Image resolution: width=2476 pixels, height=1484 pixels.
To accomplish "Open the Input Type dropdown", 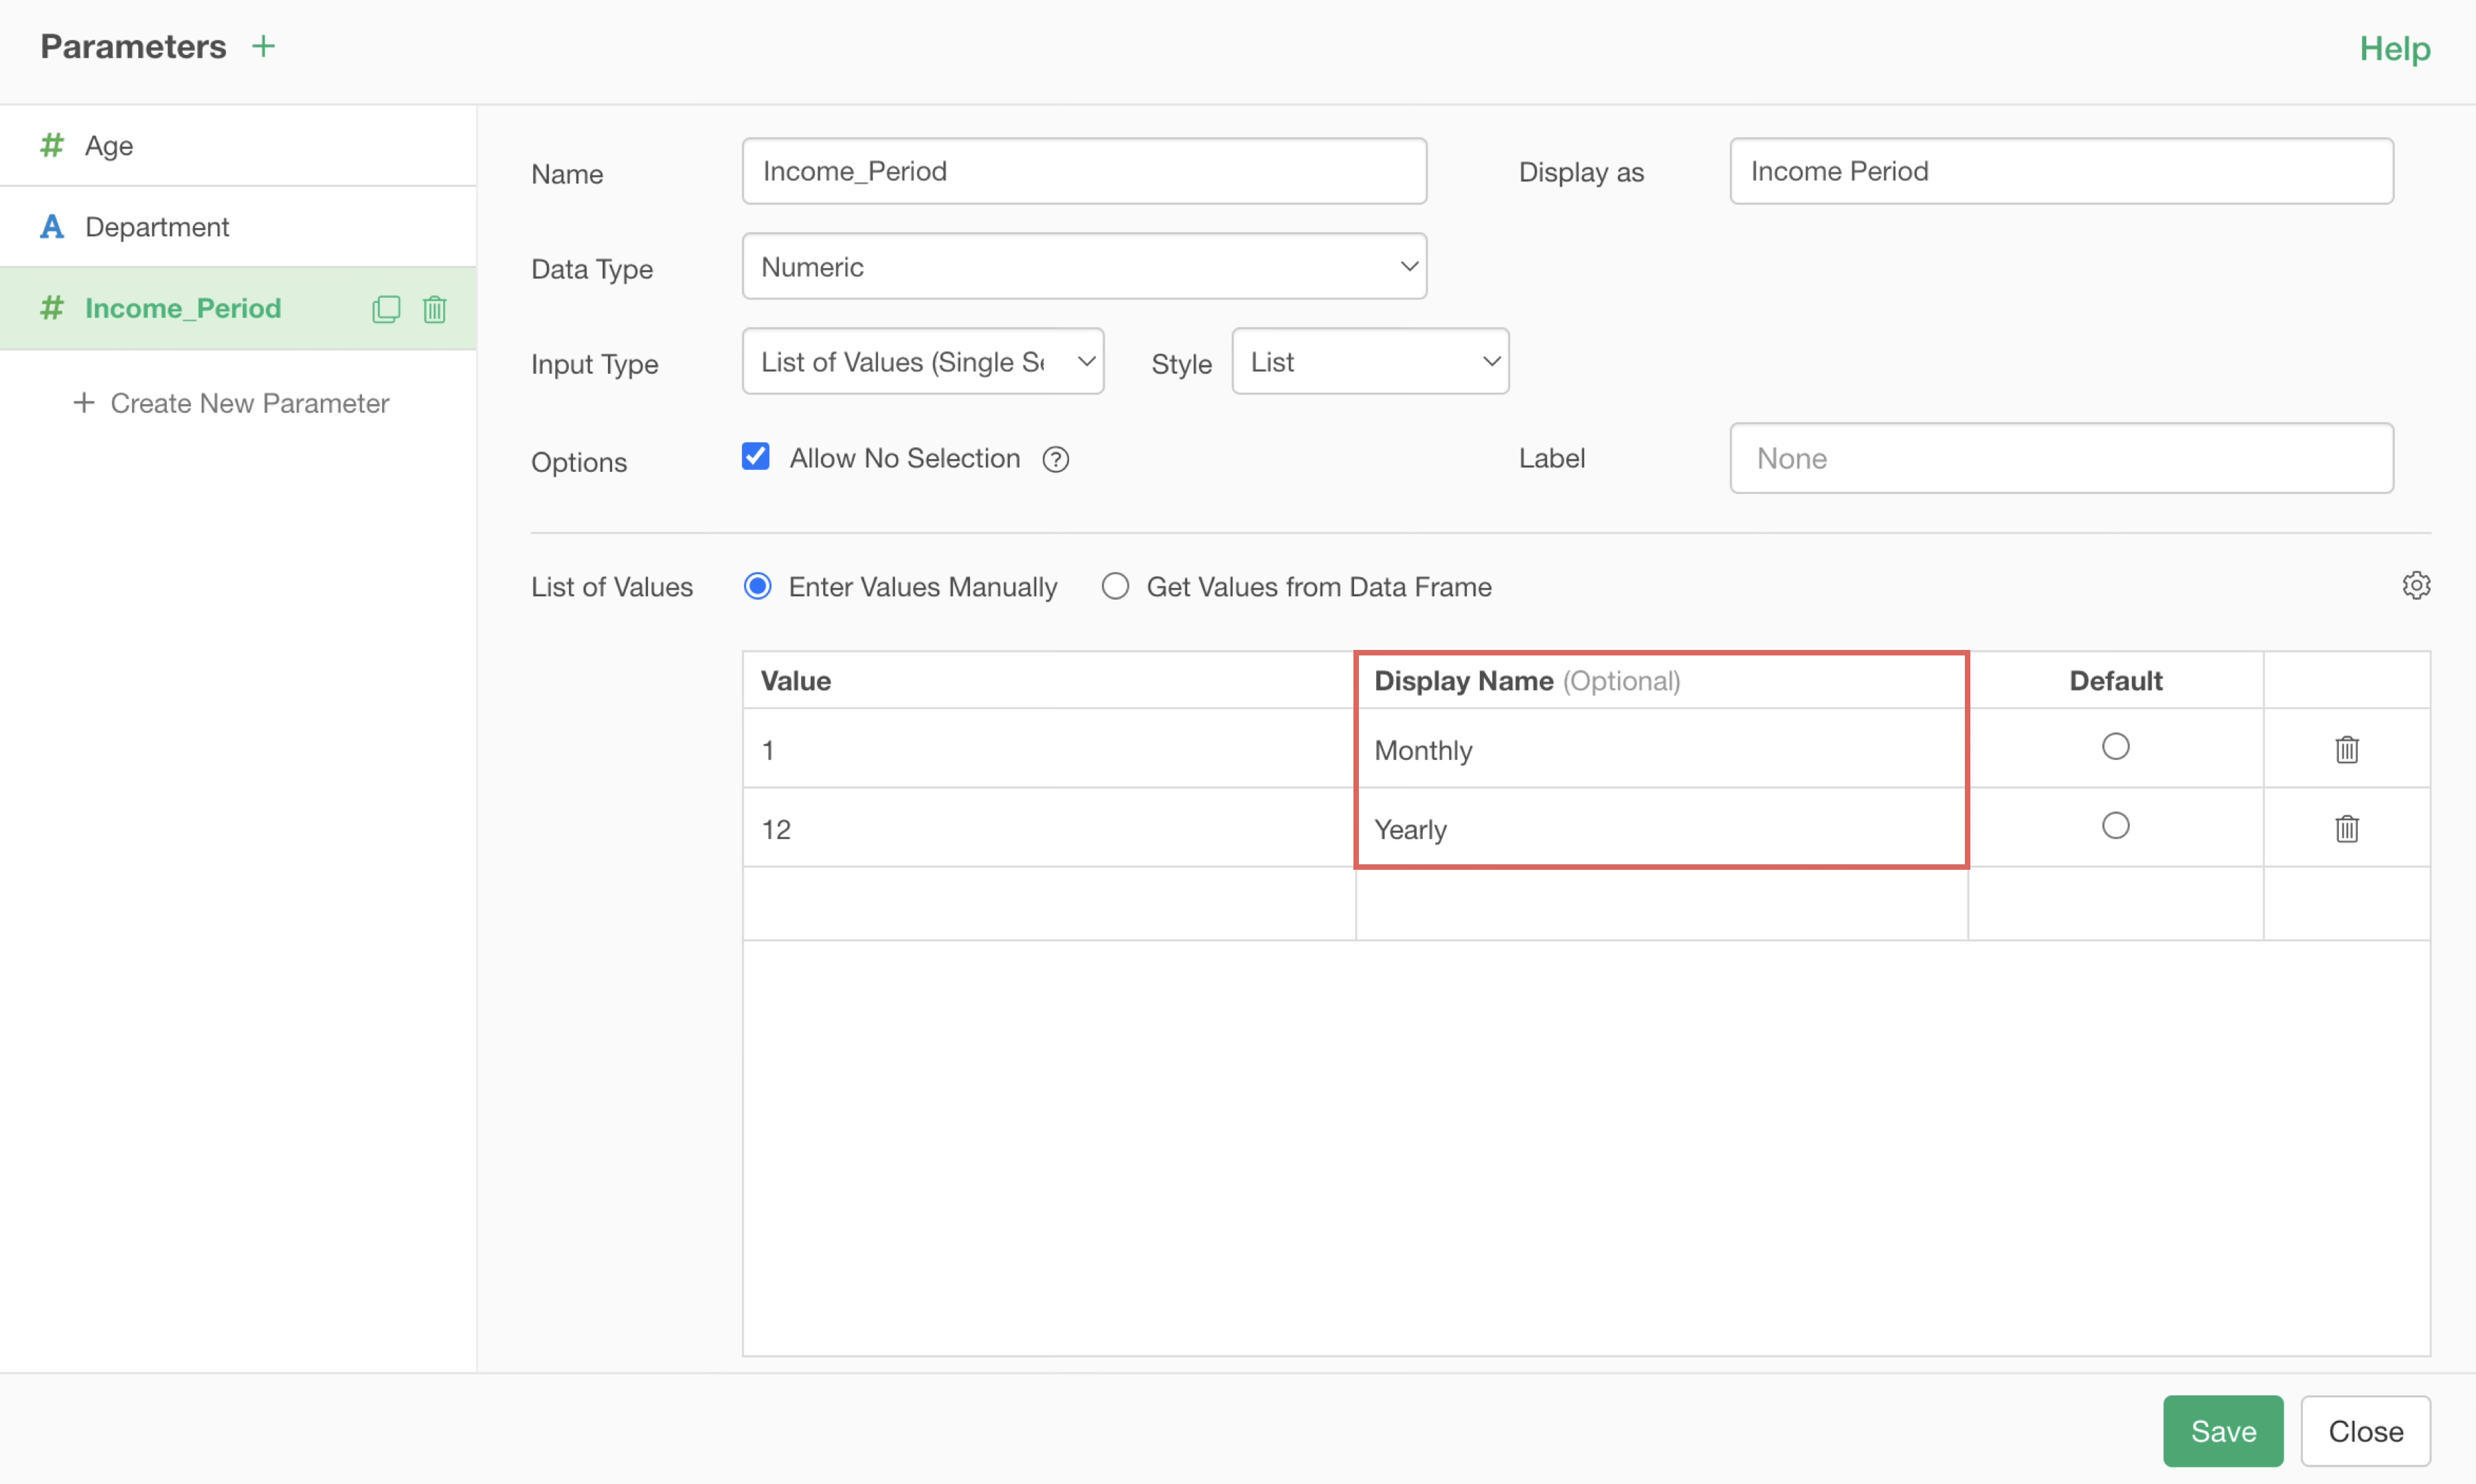I will pos(923,361).
